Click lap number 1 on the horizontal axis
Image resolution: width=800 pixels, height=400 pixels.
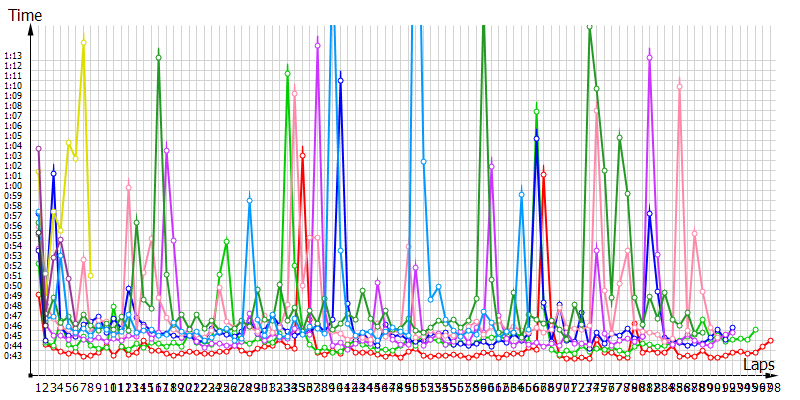tap(39, 387)
